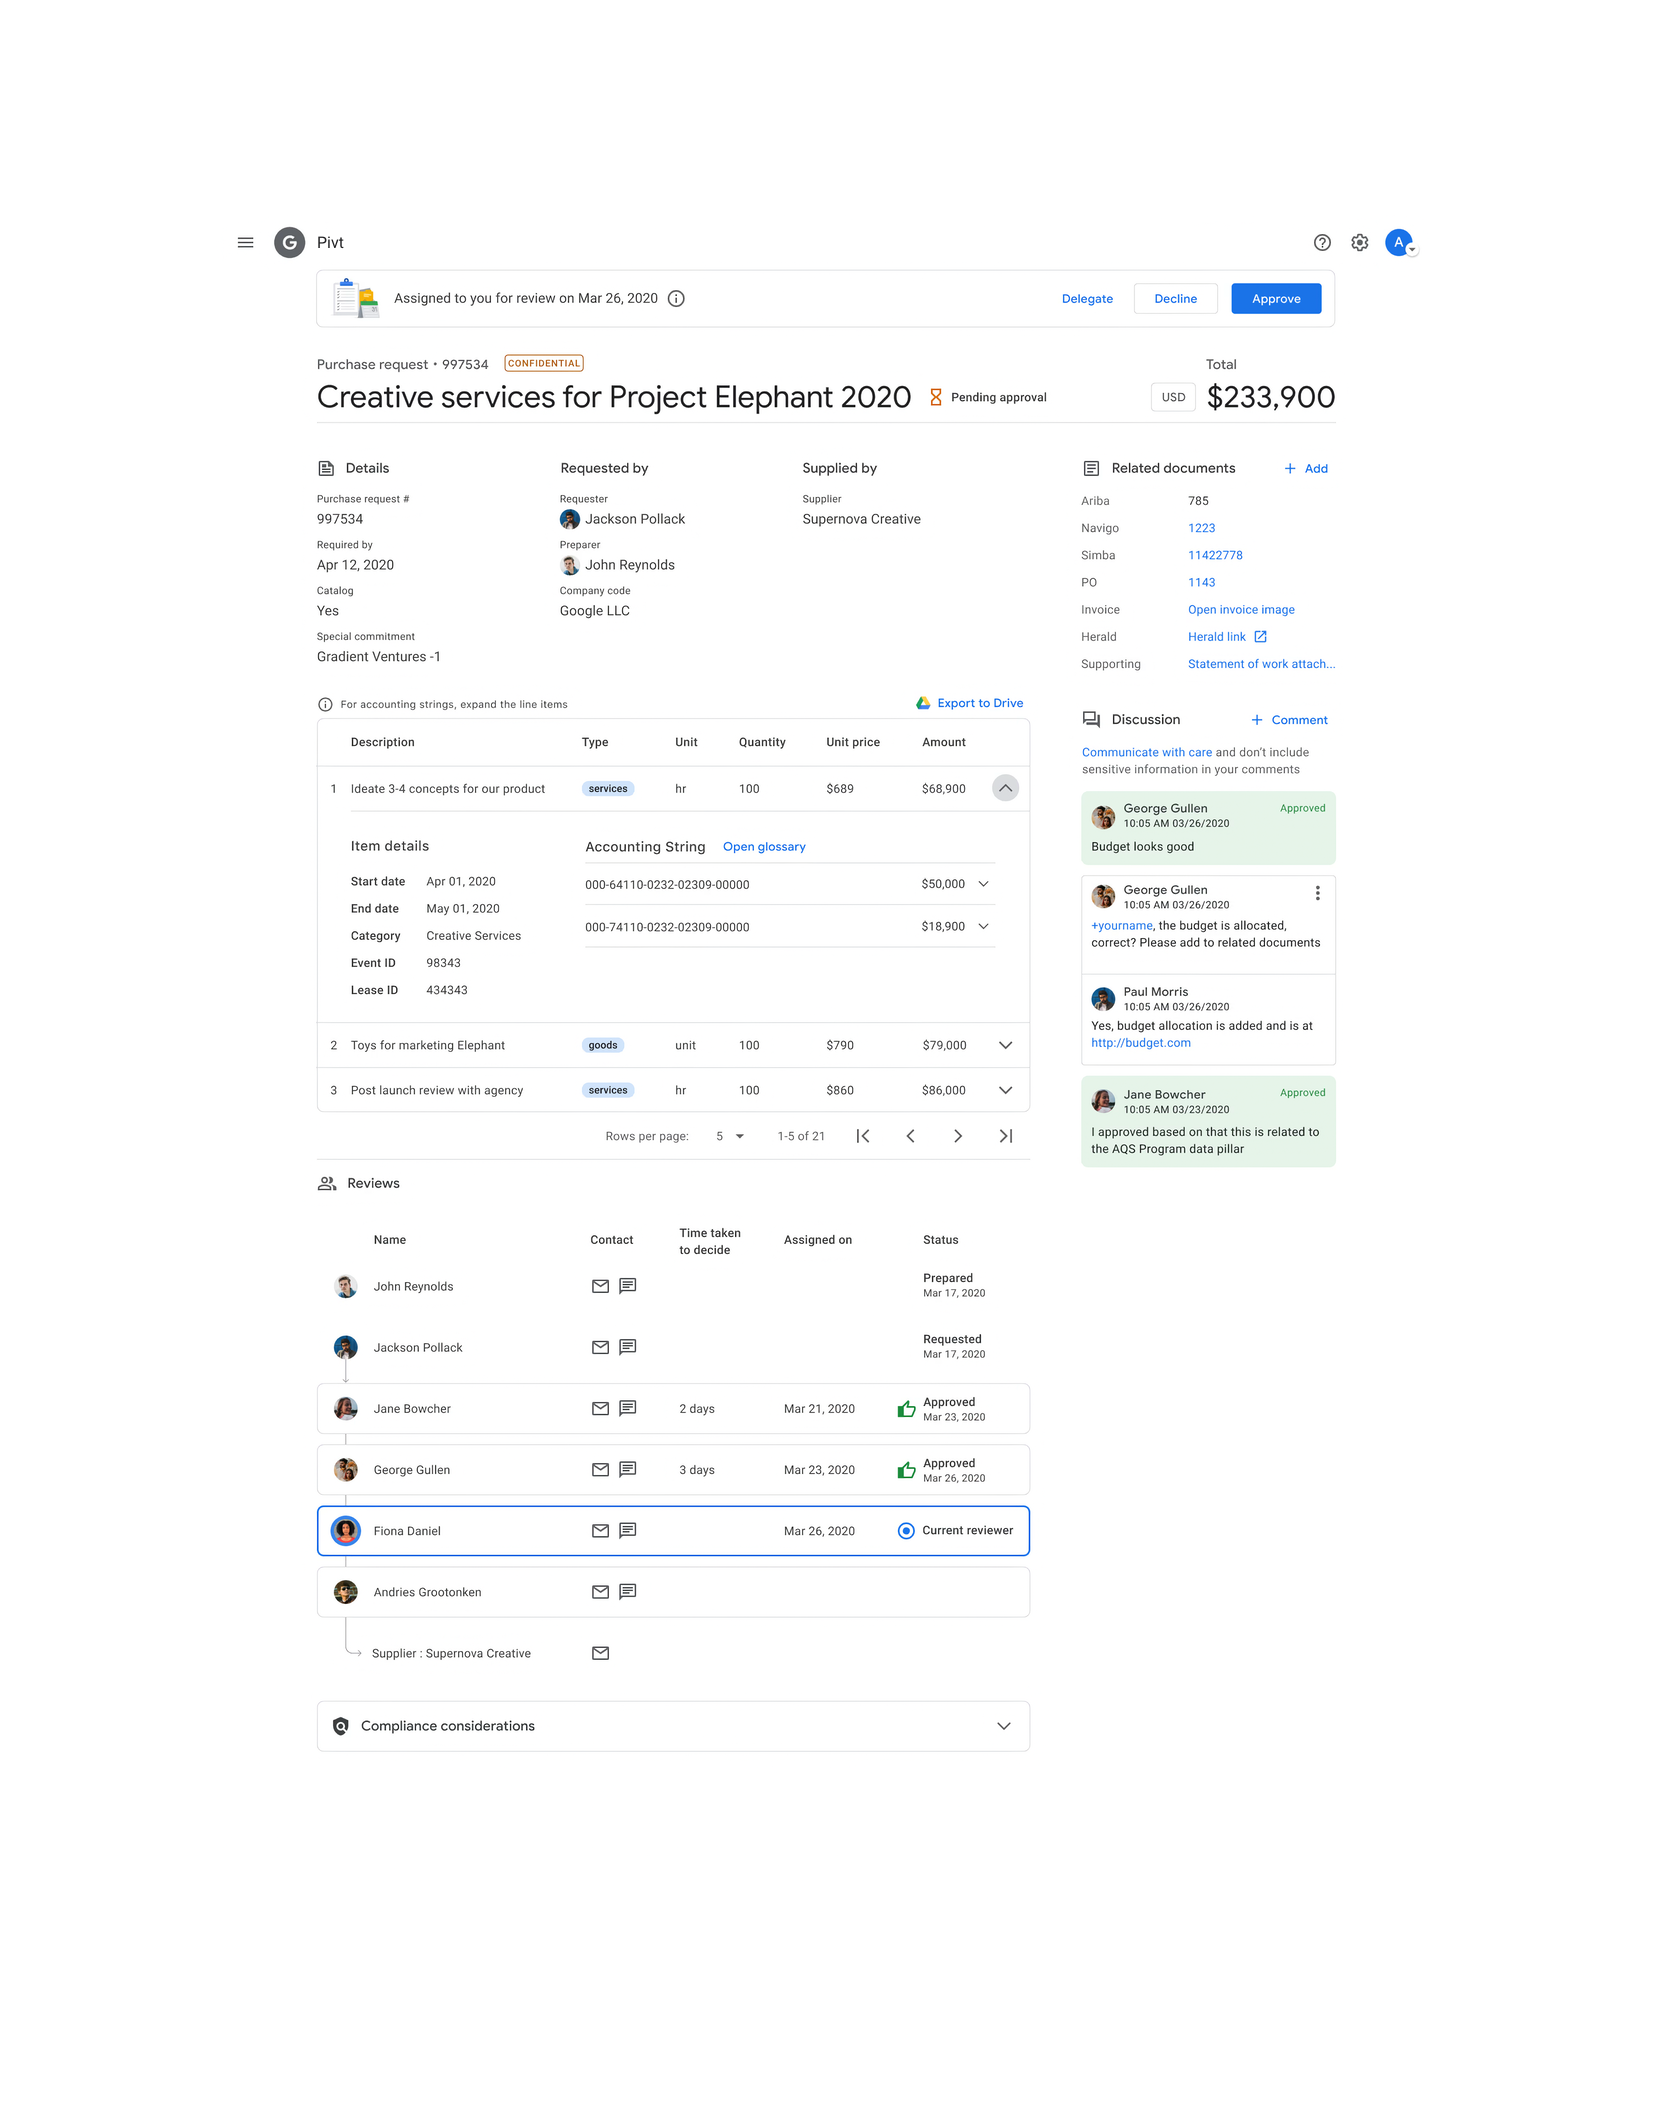Open the accounting string glossary
This screenshot has height=2115, width=1653.
(x=763, y=846)
